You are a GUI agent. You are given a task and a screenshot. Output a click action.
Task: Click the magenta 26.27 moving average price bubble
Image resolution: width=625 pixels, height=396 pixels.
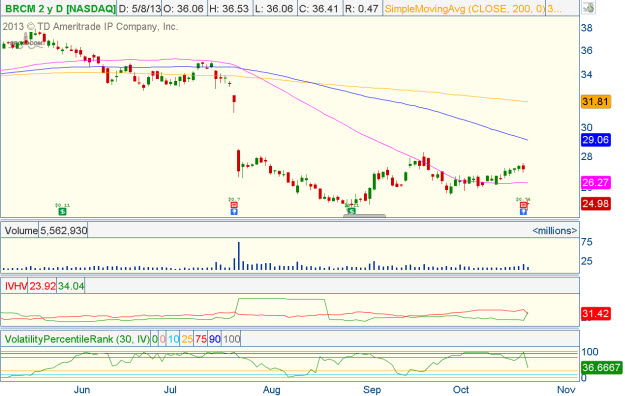click(596, 182)
